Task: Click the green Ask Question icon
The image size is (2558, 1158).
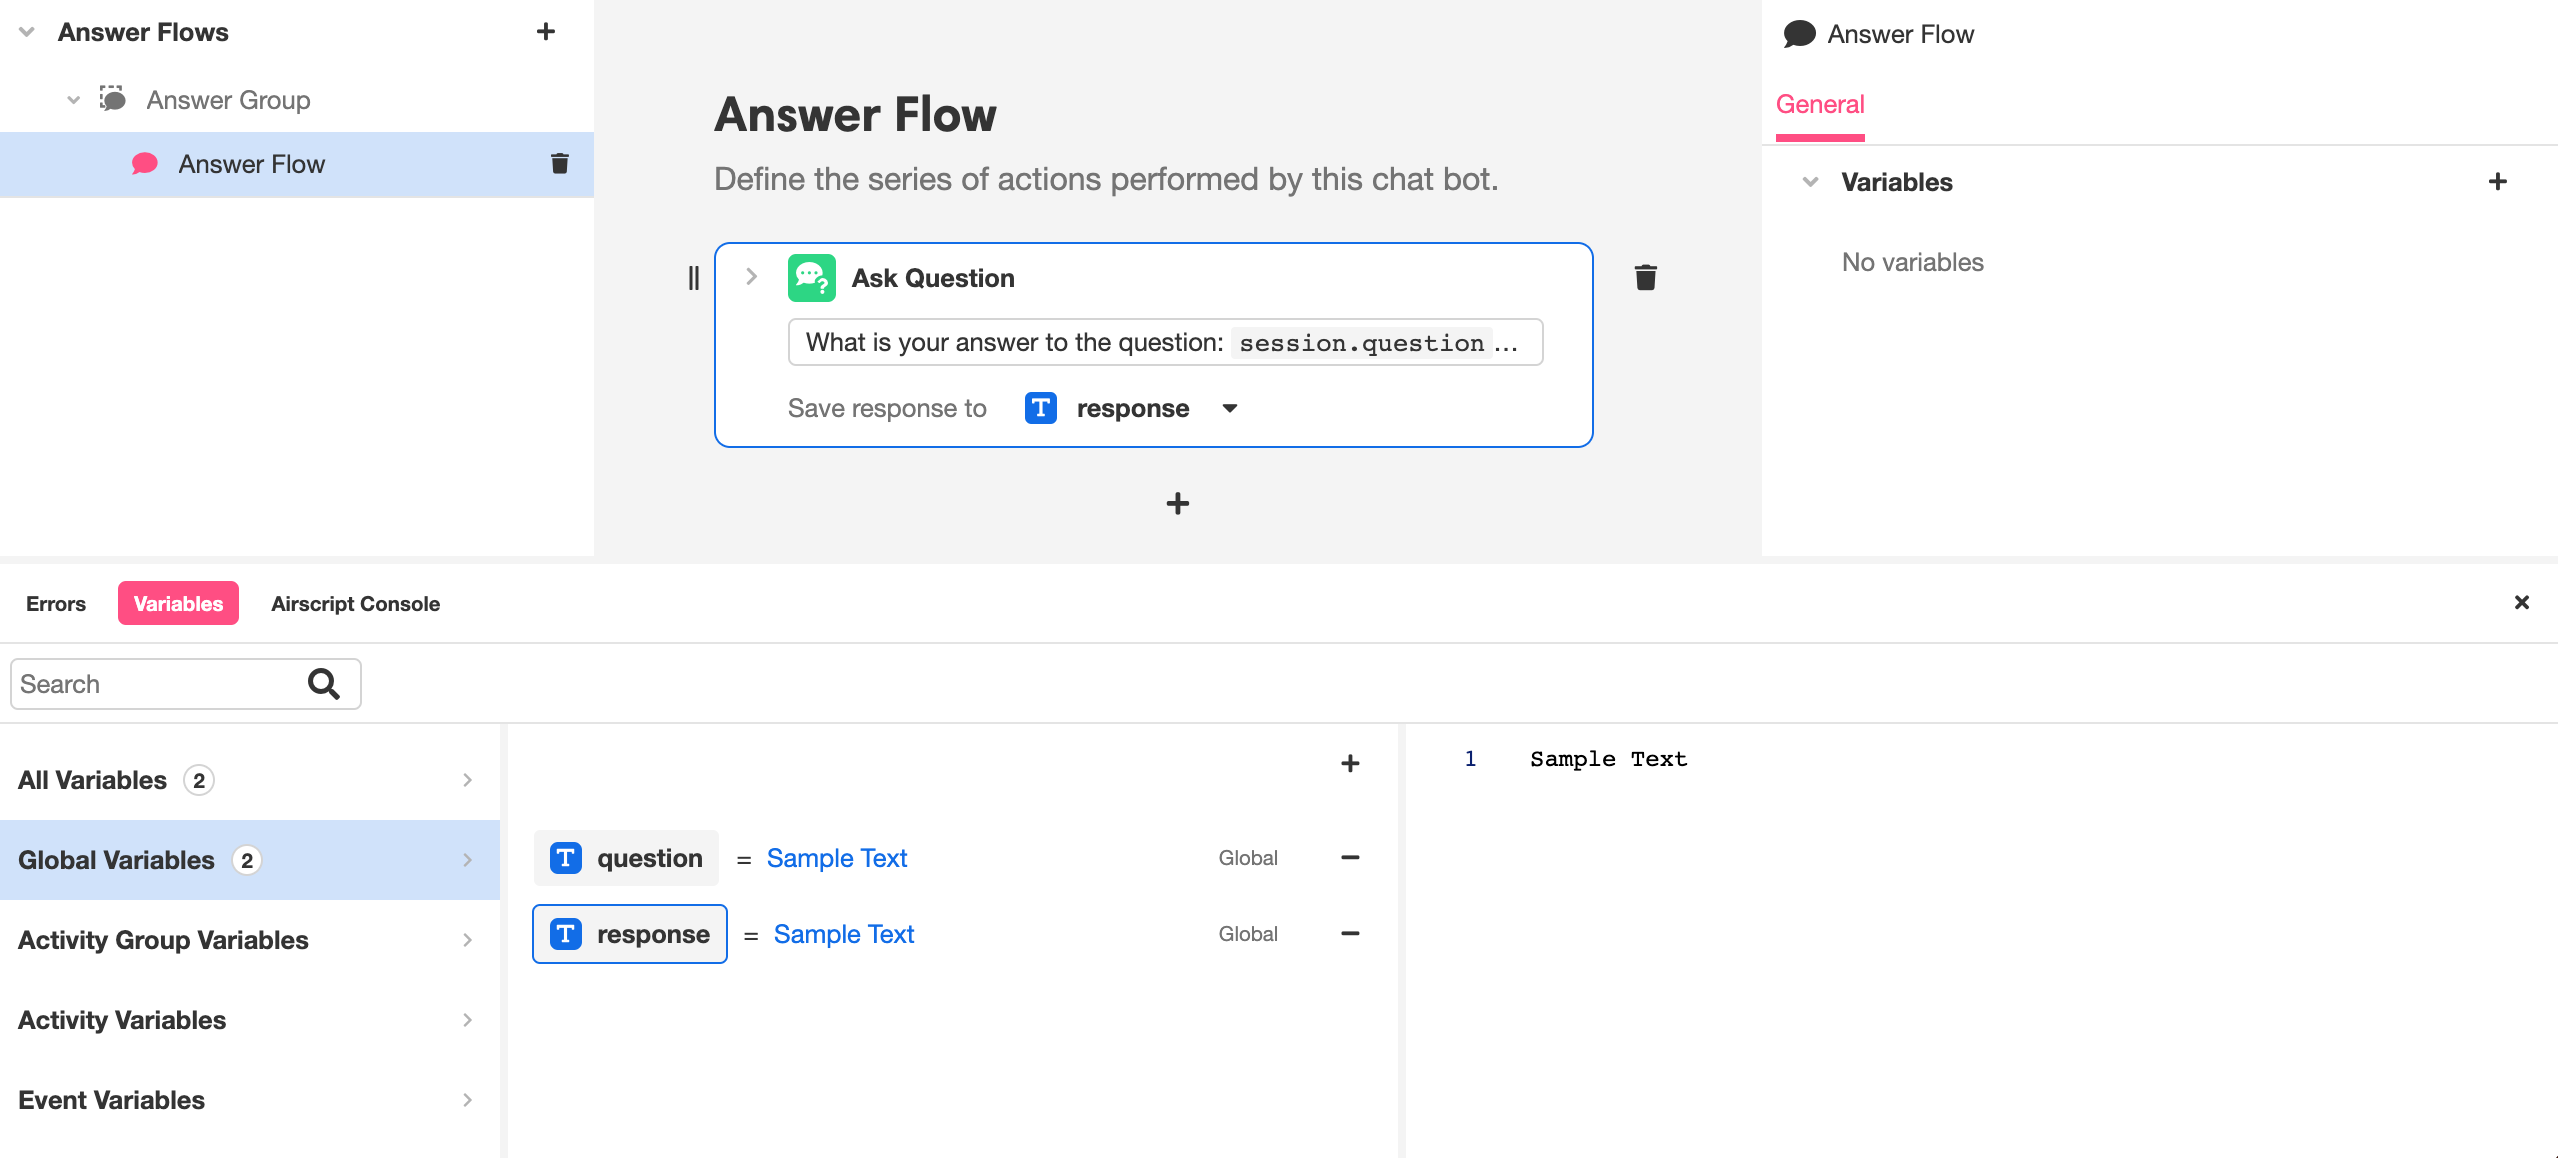Action: (x=811, y=278)
